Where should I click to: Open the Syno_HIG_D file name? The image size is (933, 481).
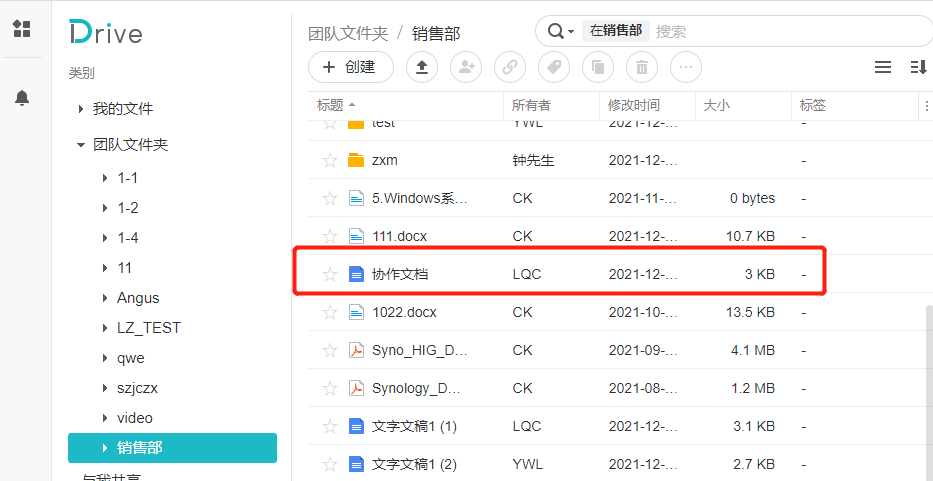pyautogui.click(x=419, y=350)
